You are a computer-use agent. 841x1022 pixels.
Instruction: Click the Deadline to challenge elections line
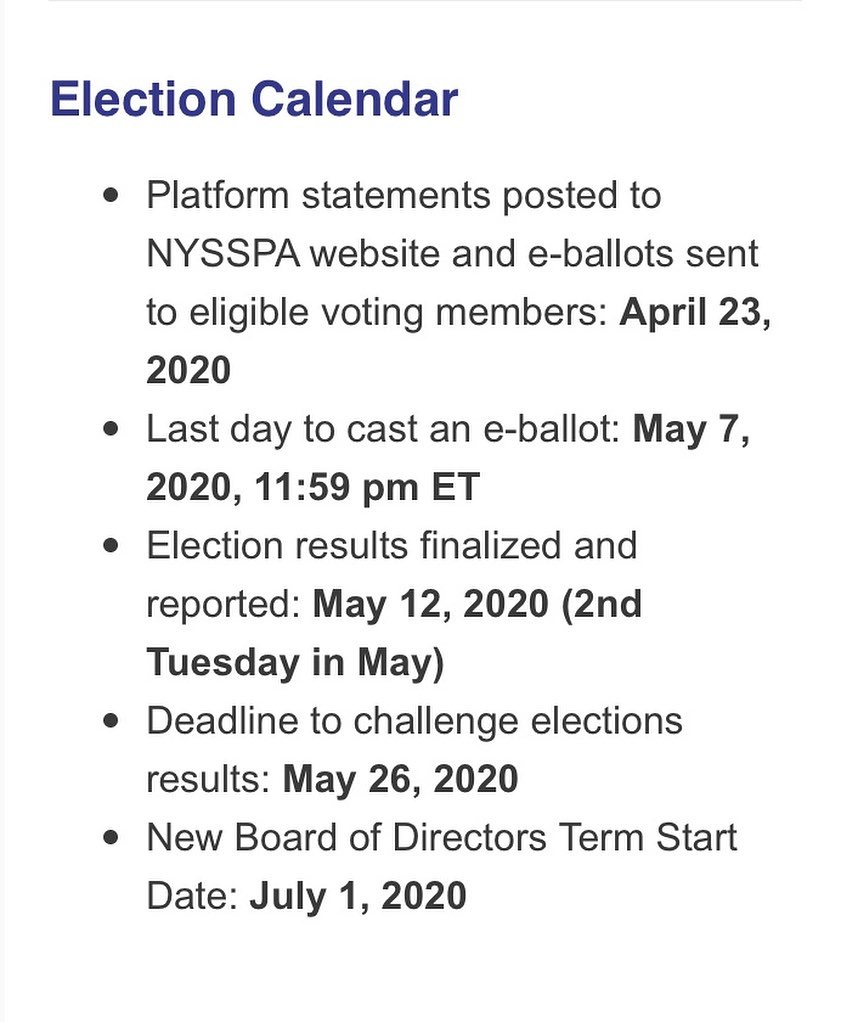pos(415,720)
